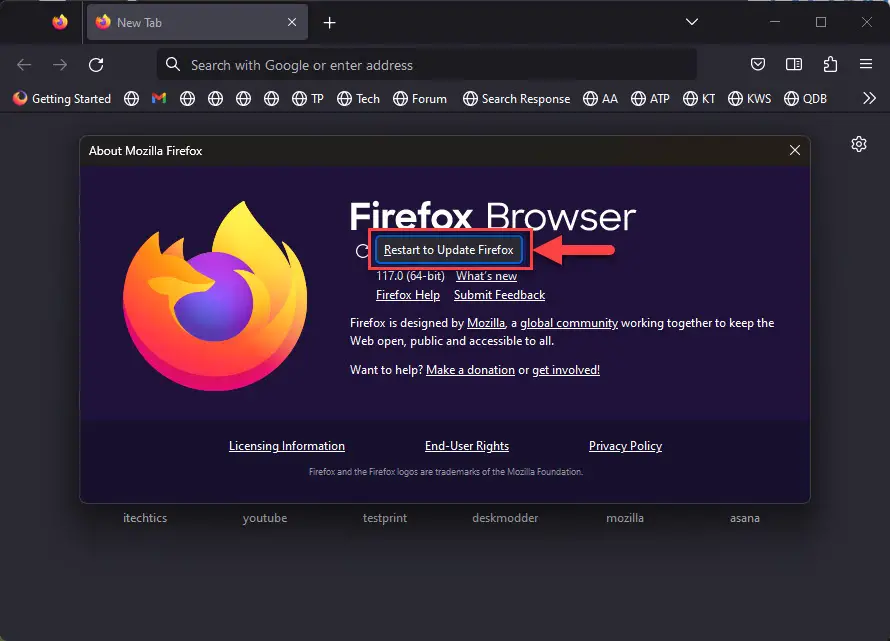Open the Extensions puzzle icon

coord(830,64)
